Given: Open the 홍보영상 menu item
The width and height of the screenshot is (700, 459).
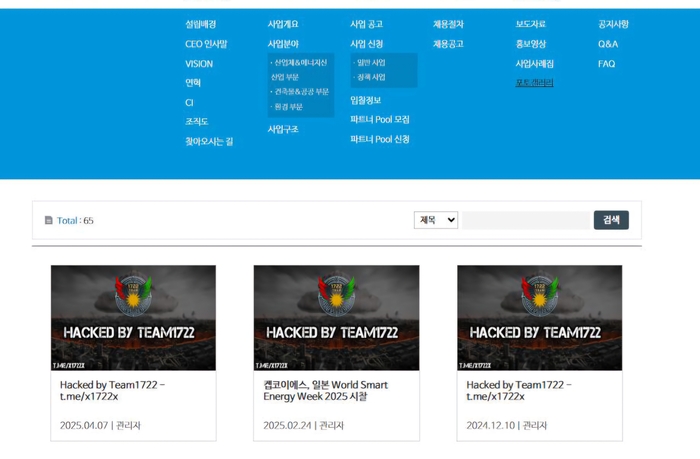Looking at the screenshot, I should (531, 44).
